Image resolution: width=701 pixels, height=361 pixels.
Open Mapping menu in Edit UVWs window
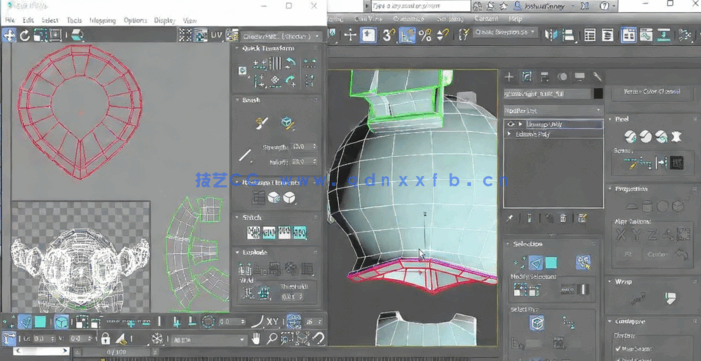pos(102,20)
